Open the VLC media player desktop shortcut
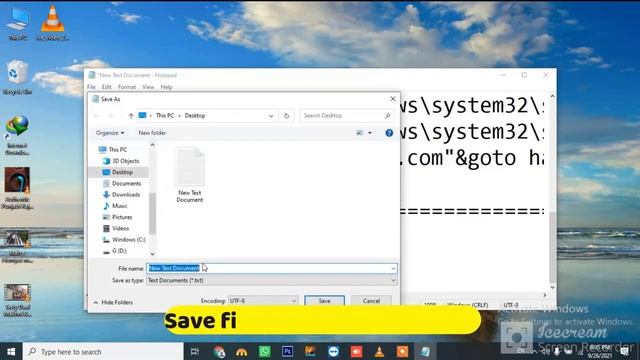The height and width of the screenshot is (360, 640). click(53, 23)
